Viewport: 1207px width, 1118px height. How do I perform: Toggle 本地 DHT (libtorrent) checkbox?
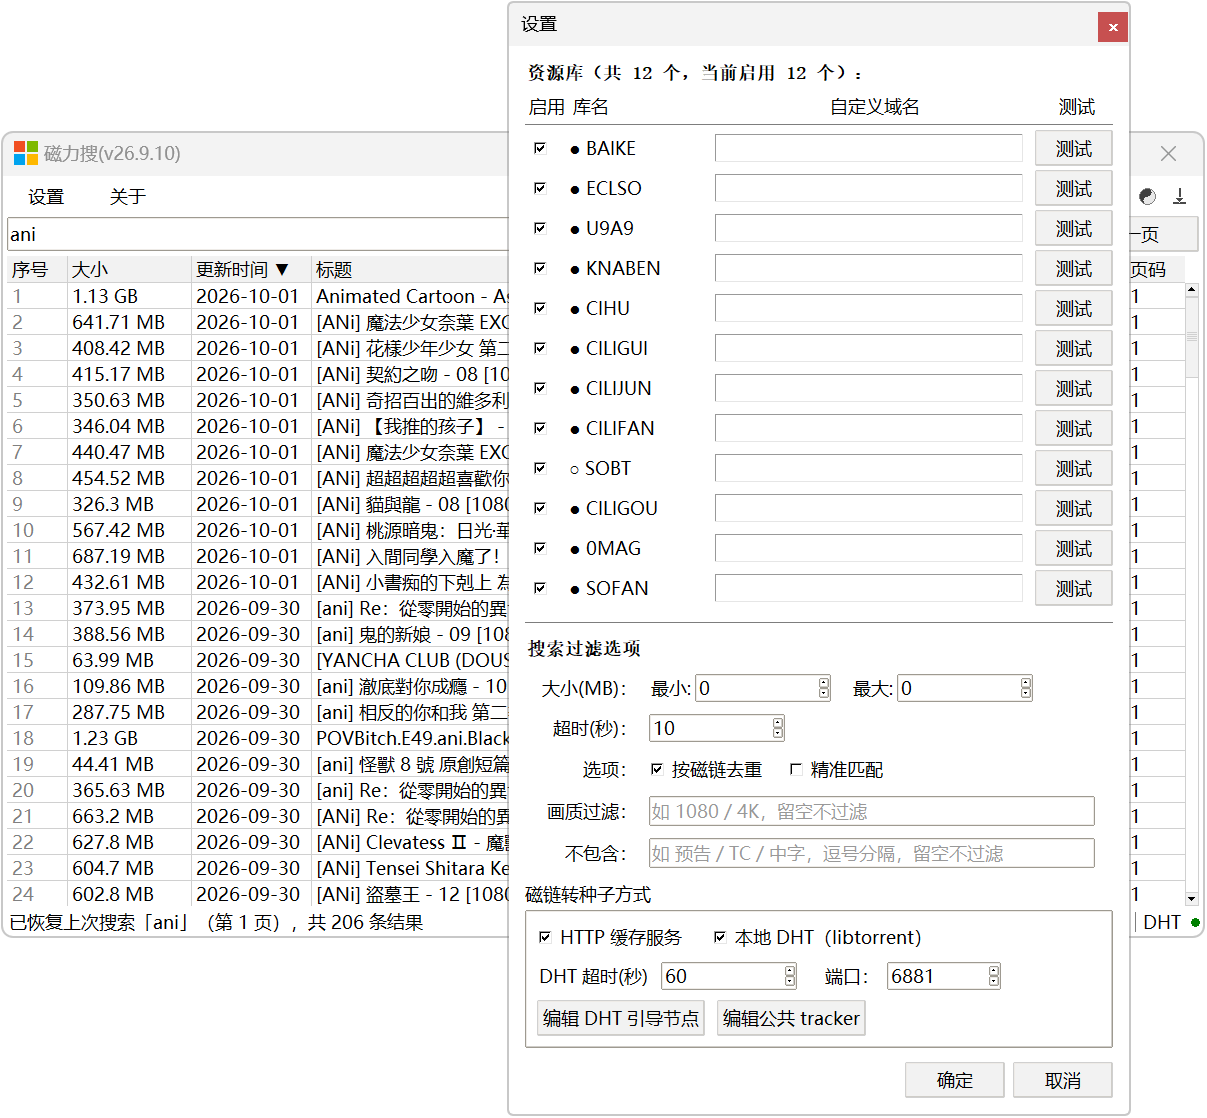click(720, 937)
